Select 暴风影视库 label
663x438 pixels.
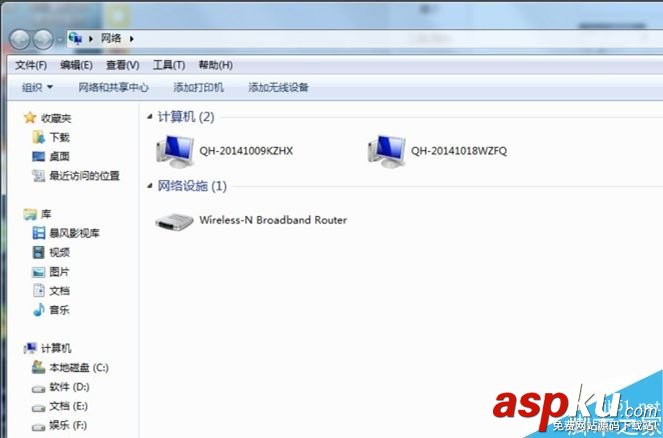[74, 233]
